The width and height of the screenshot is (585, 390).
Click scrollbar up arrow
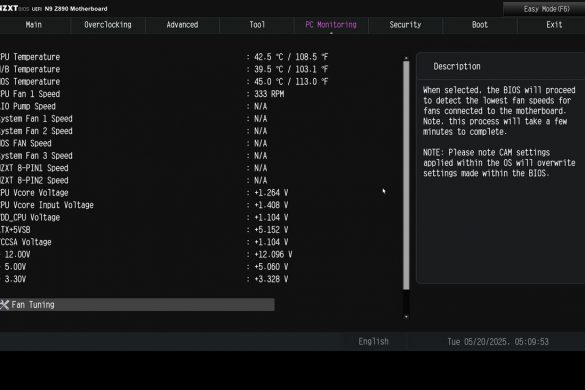(x=406, y=58)
